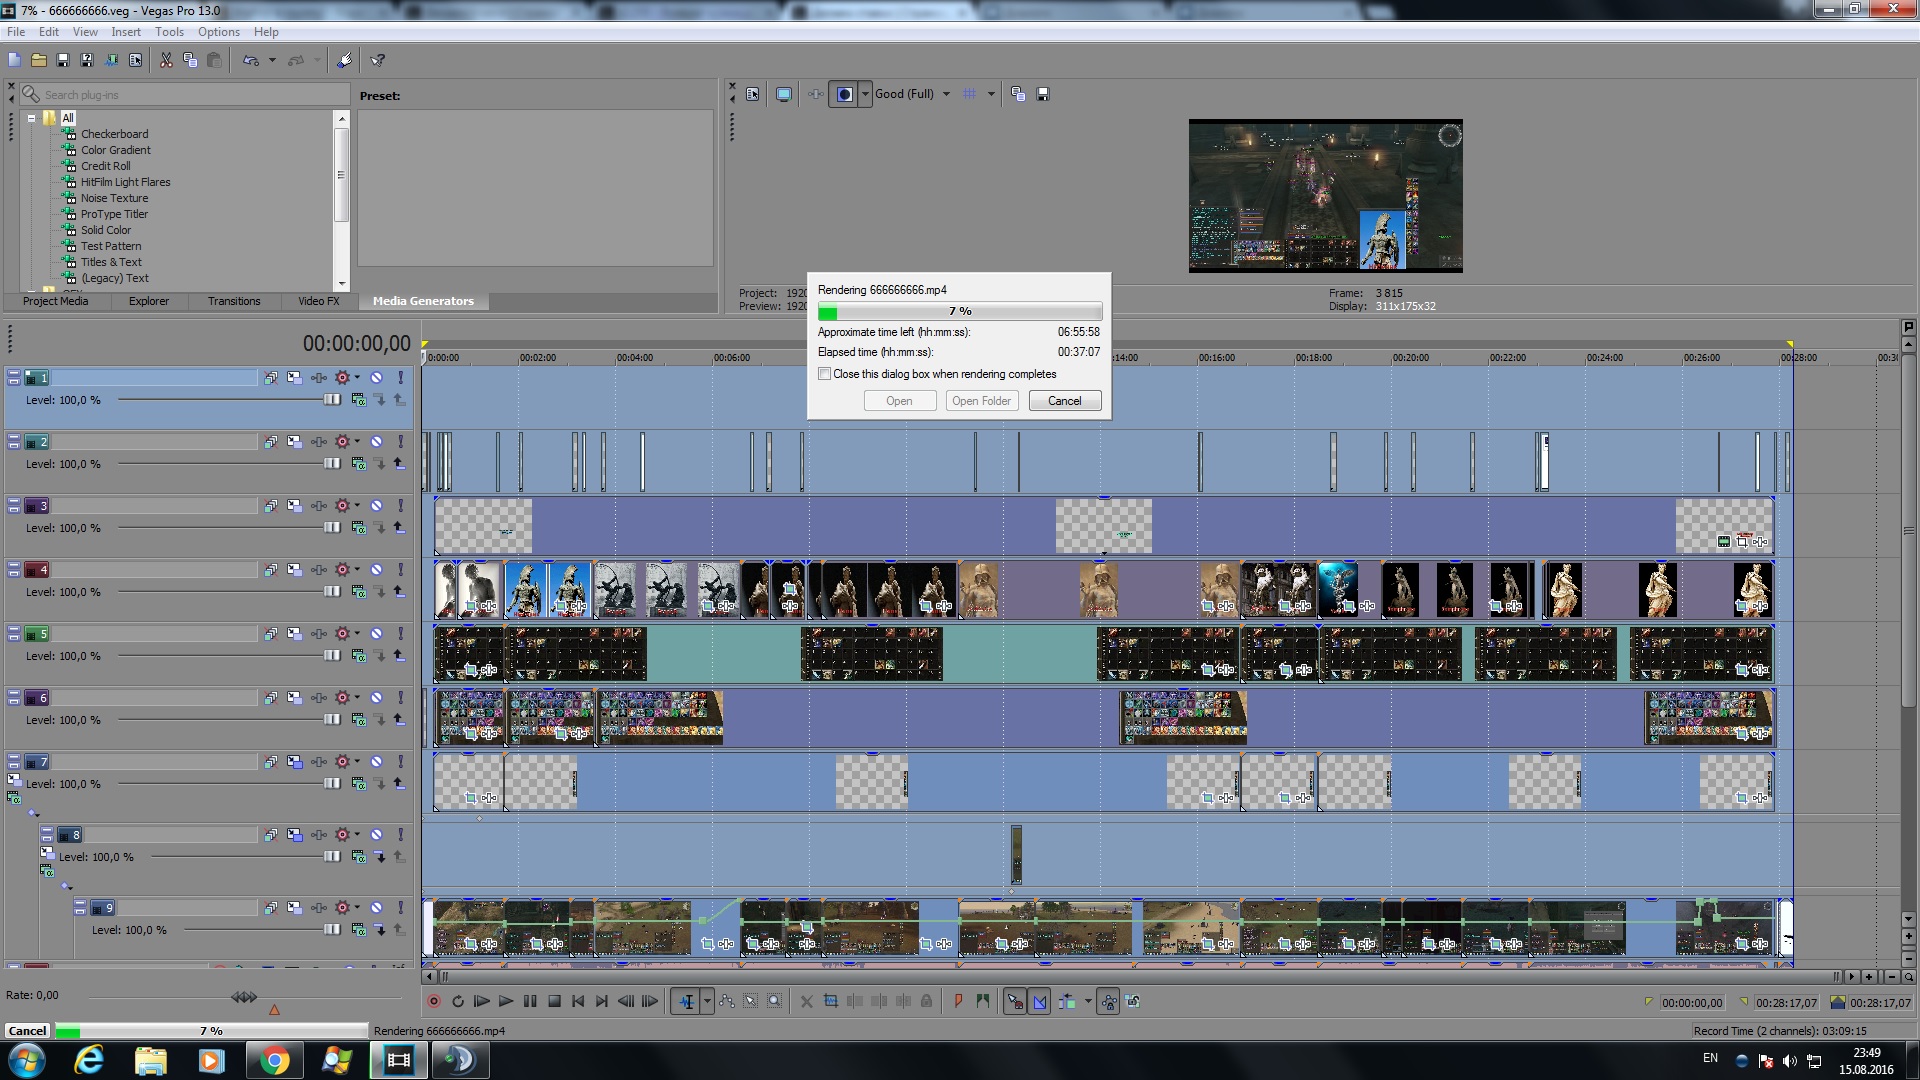
Task: Check 'Close this dialog box when rendering completes'
Action: [x=825, y=374]
